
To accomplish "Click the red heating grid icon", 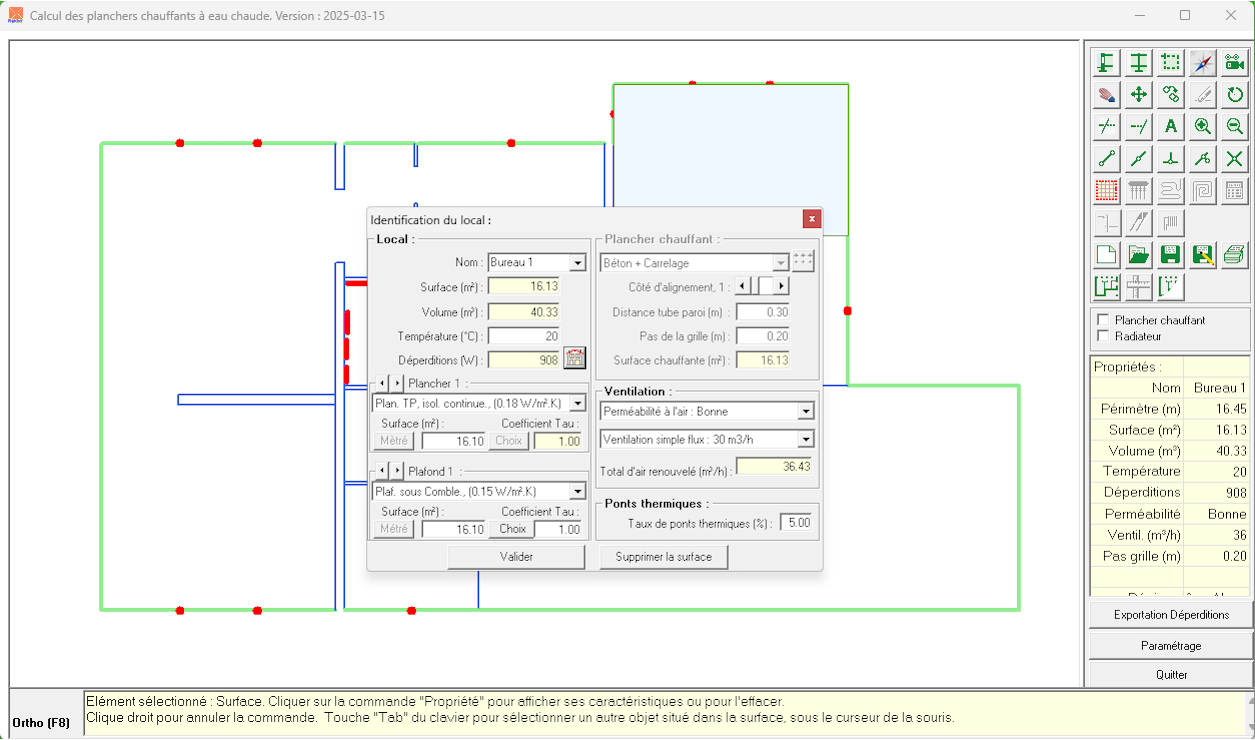I will (1106, 190).
